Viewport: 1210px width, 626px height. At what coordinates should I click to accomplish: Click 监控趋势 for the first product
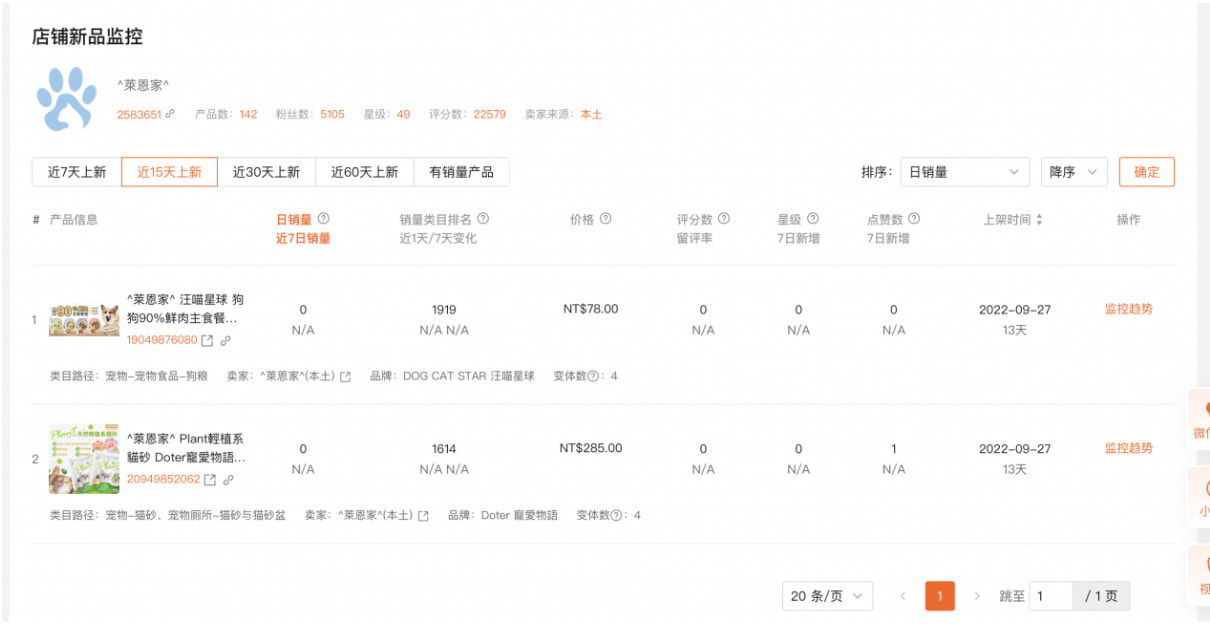click(x=1129, y=308)
